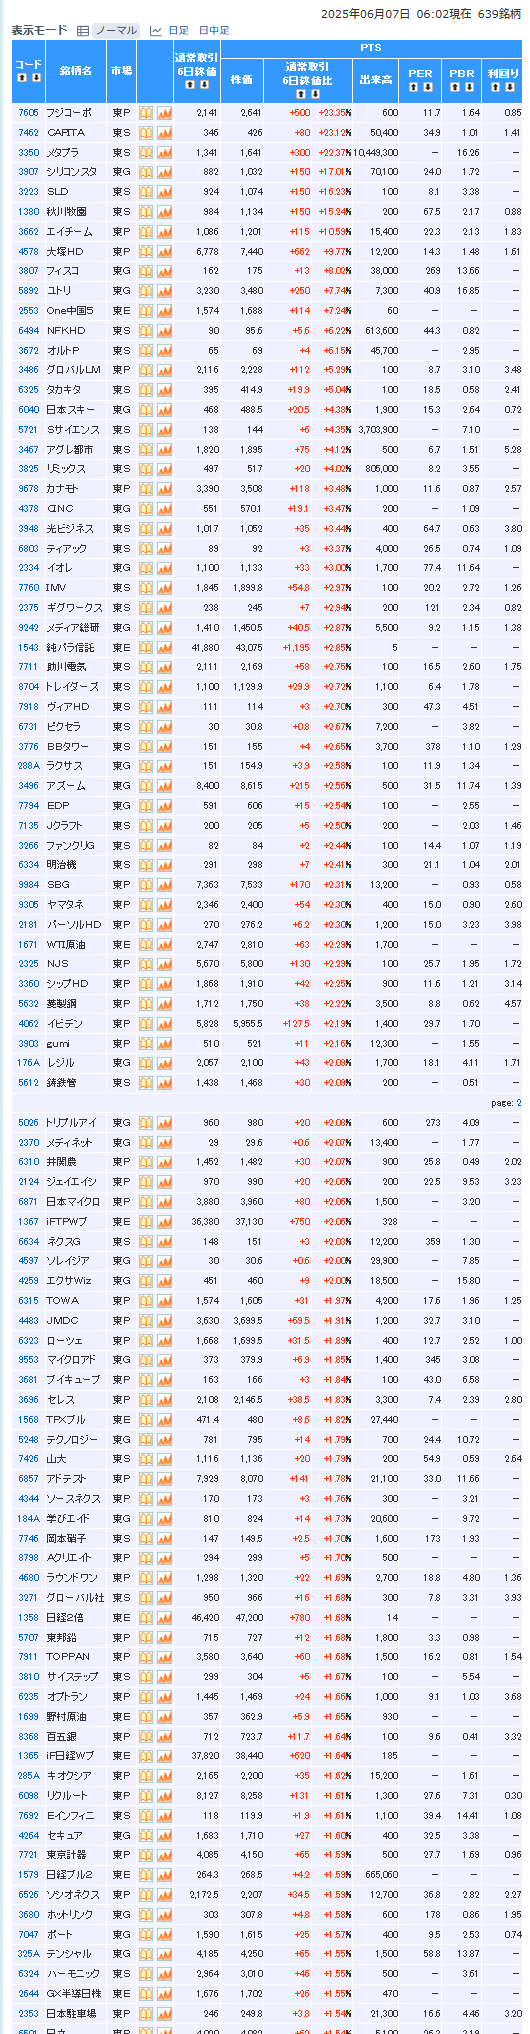Sort 利回り column descending

(x=511, y=87)
